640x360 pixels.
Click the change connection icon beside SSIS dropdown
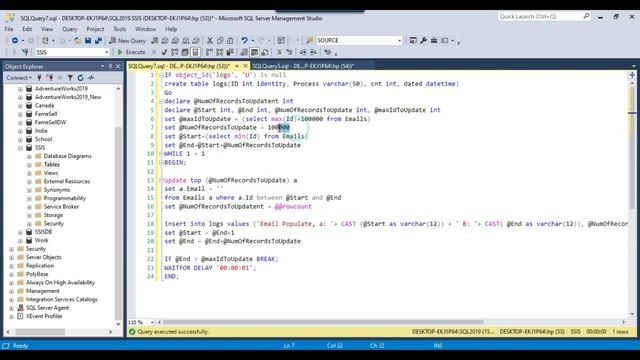pyautogui.click(x=25, y=52)
